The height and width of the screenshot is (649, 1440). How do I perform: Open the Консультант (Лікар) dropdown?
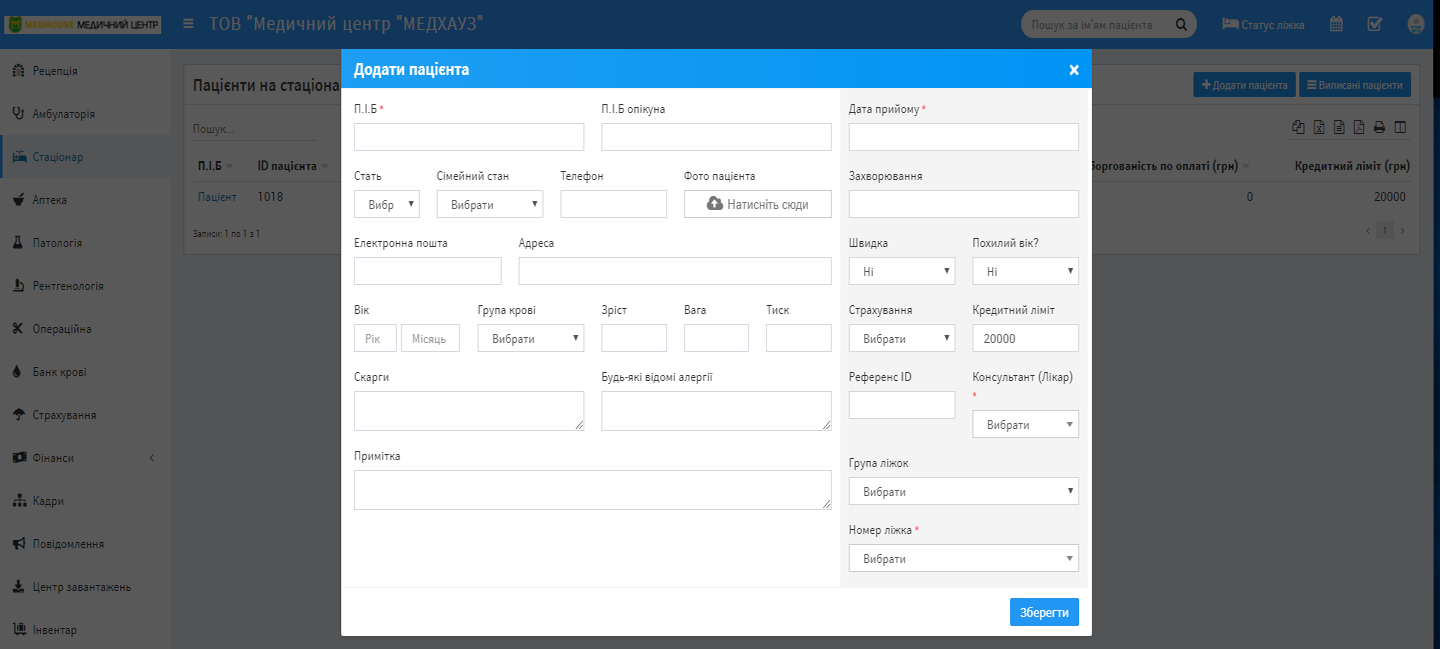1026,424
